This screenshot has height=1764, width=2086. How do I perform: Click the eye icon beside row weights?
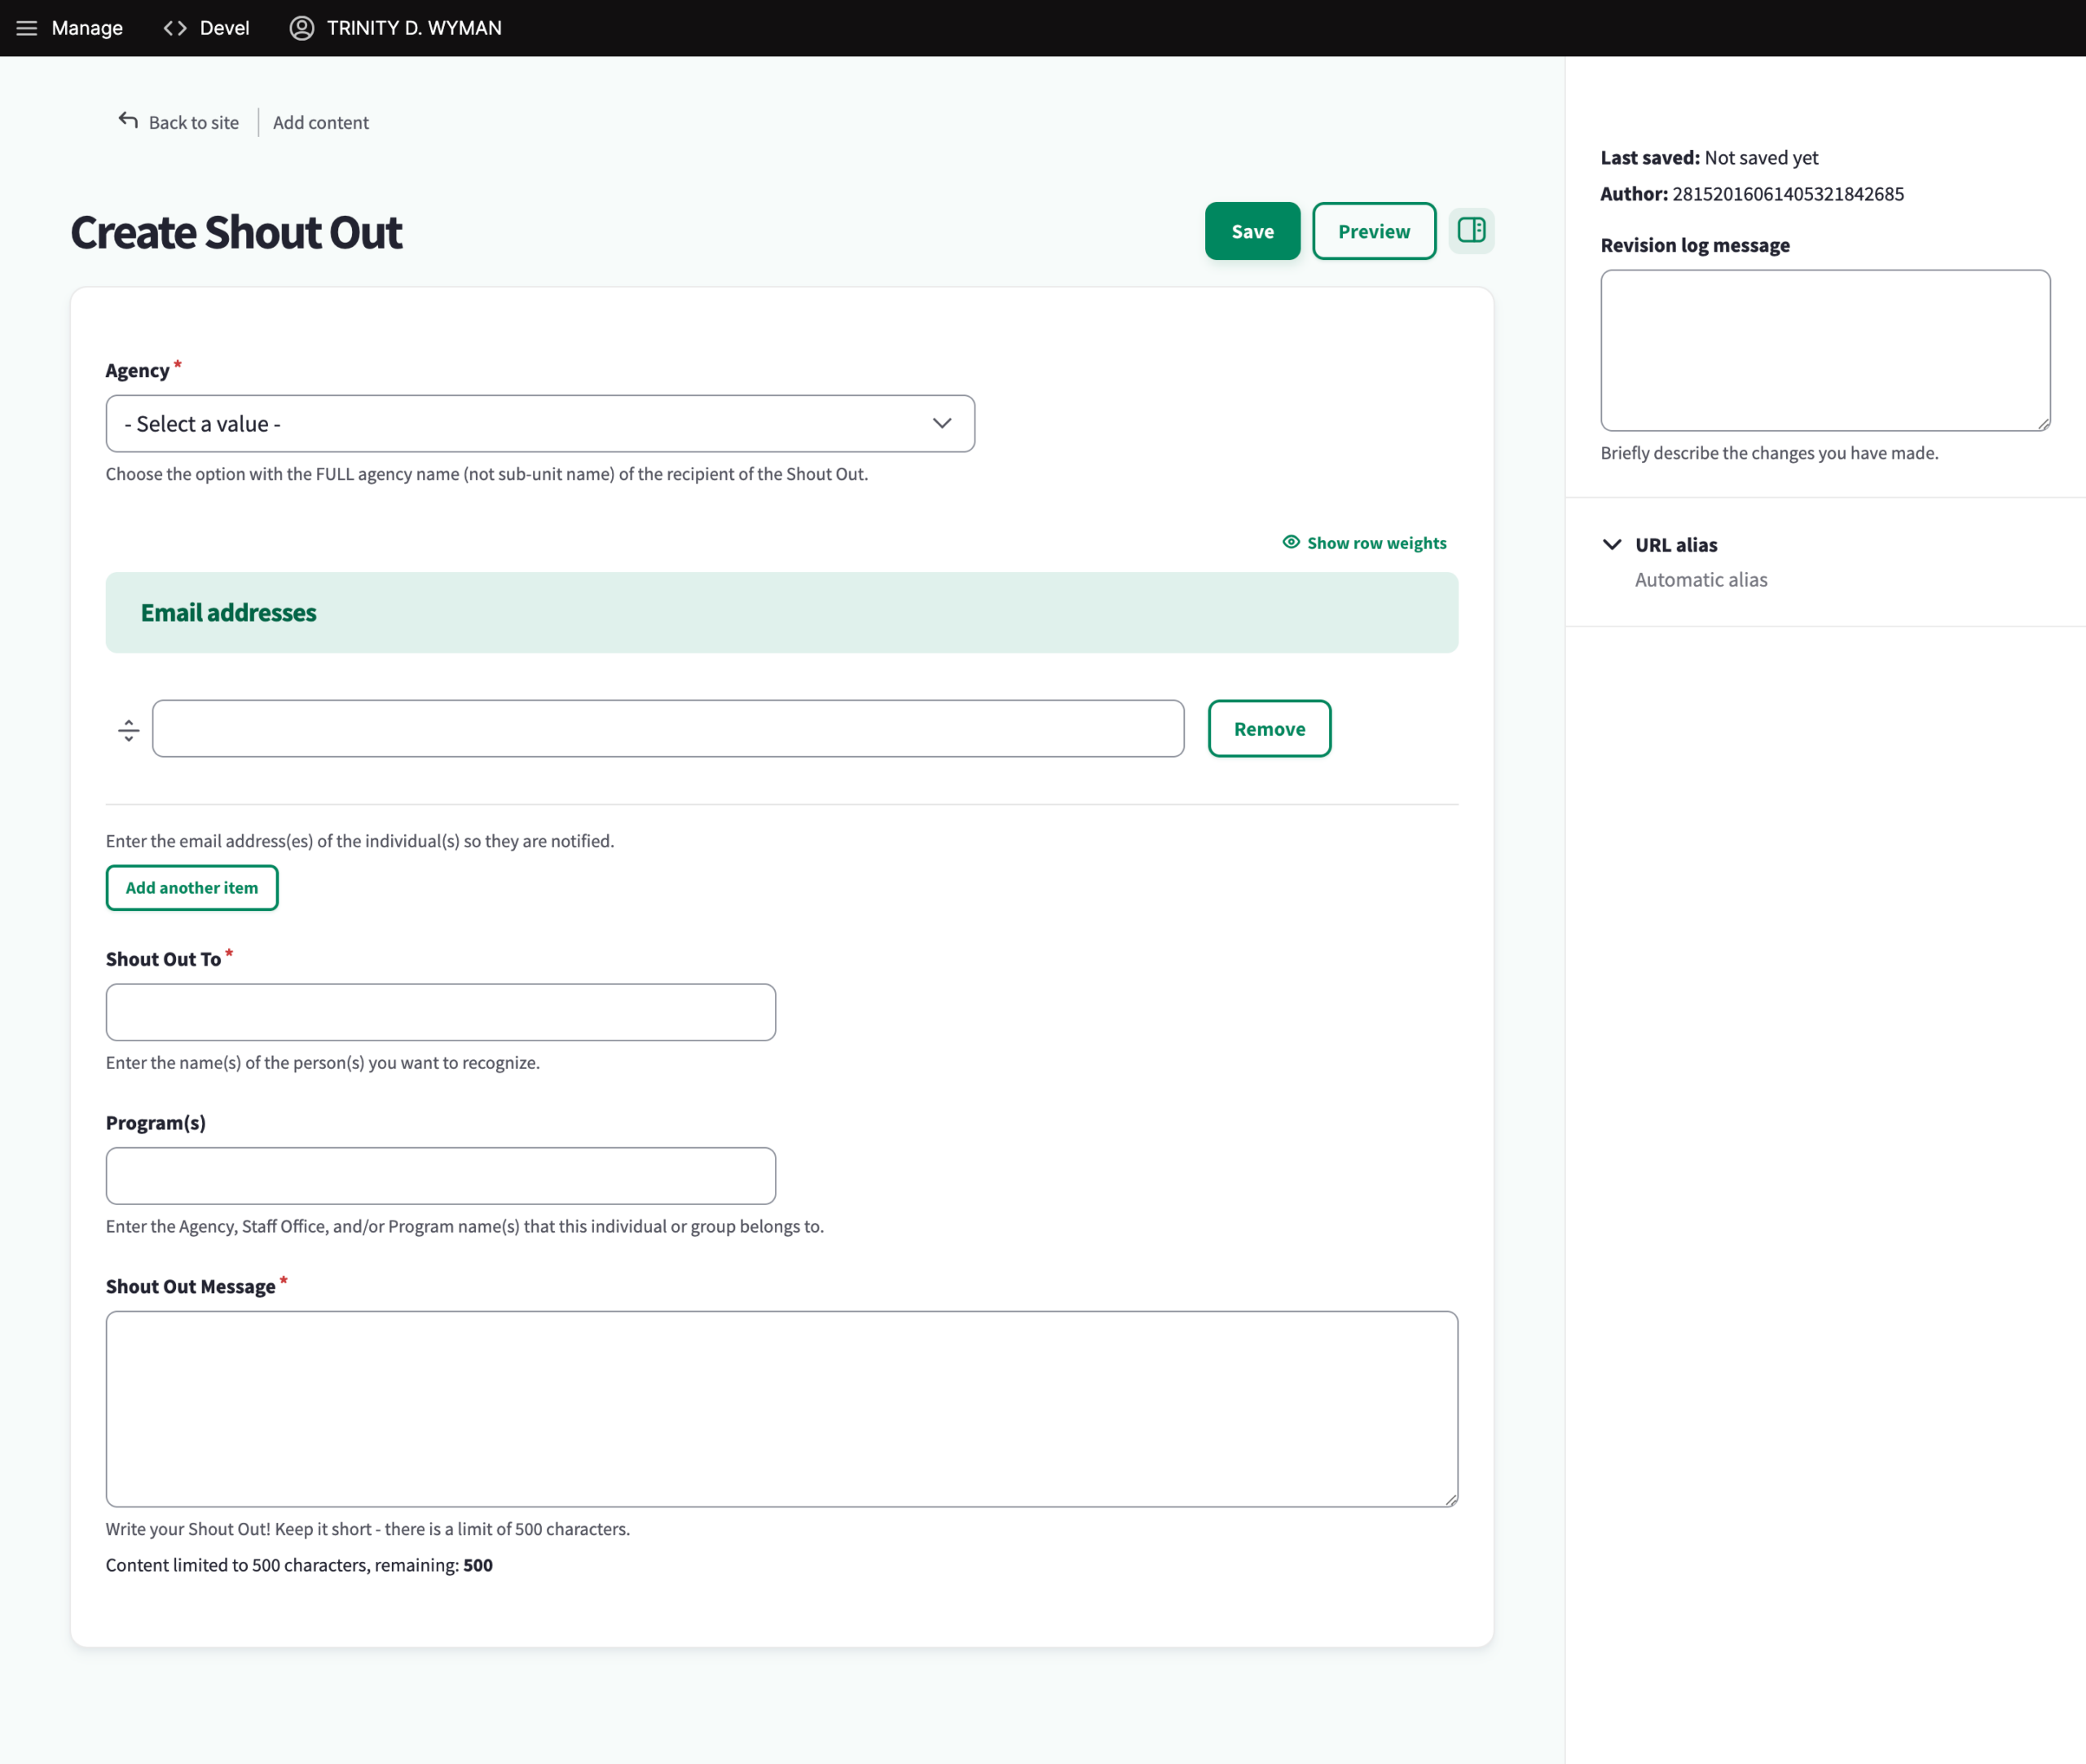click(x=1291, y=542)
